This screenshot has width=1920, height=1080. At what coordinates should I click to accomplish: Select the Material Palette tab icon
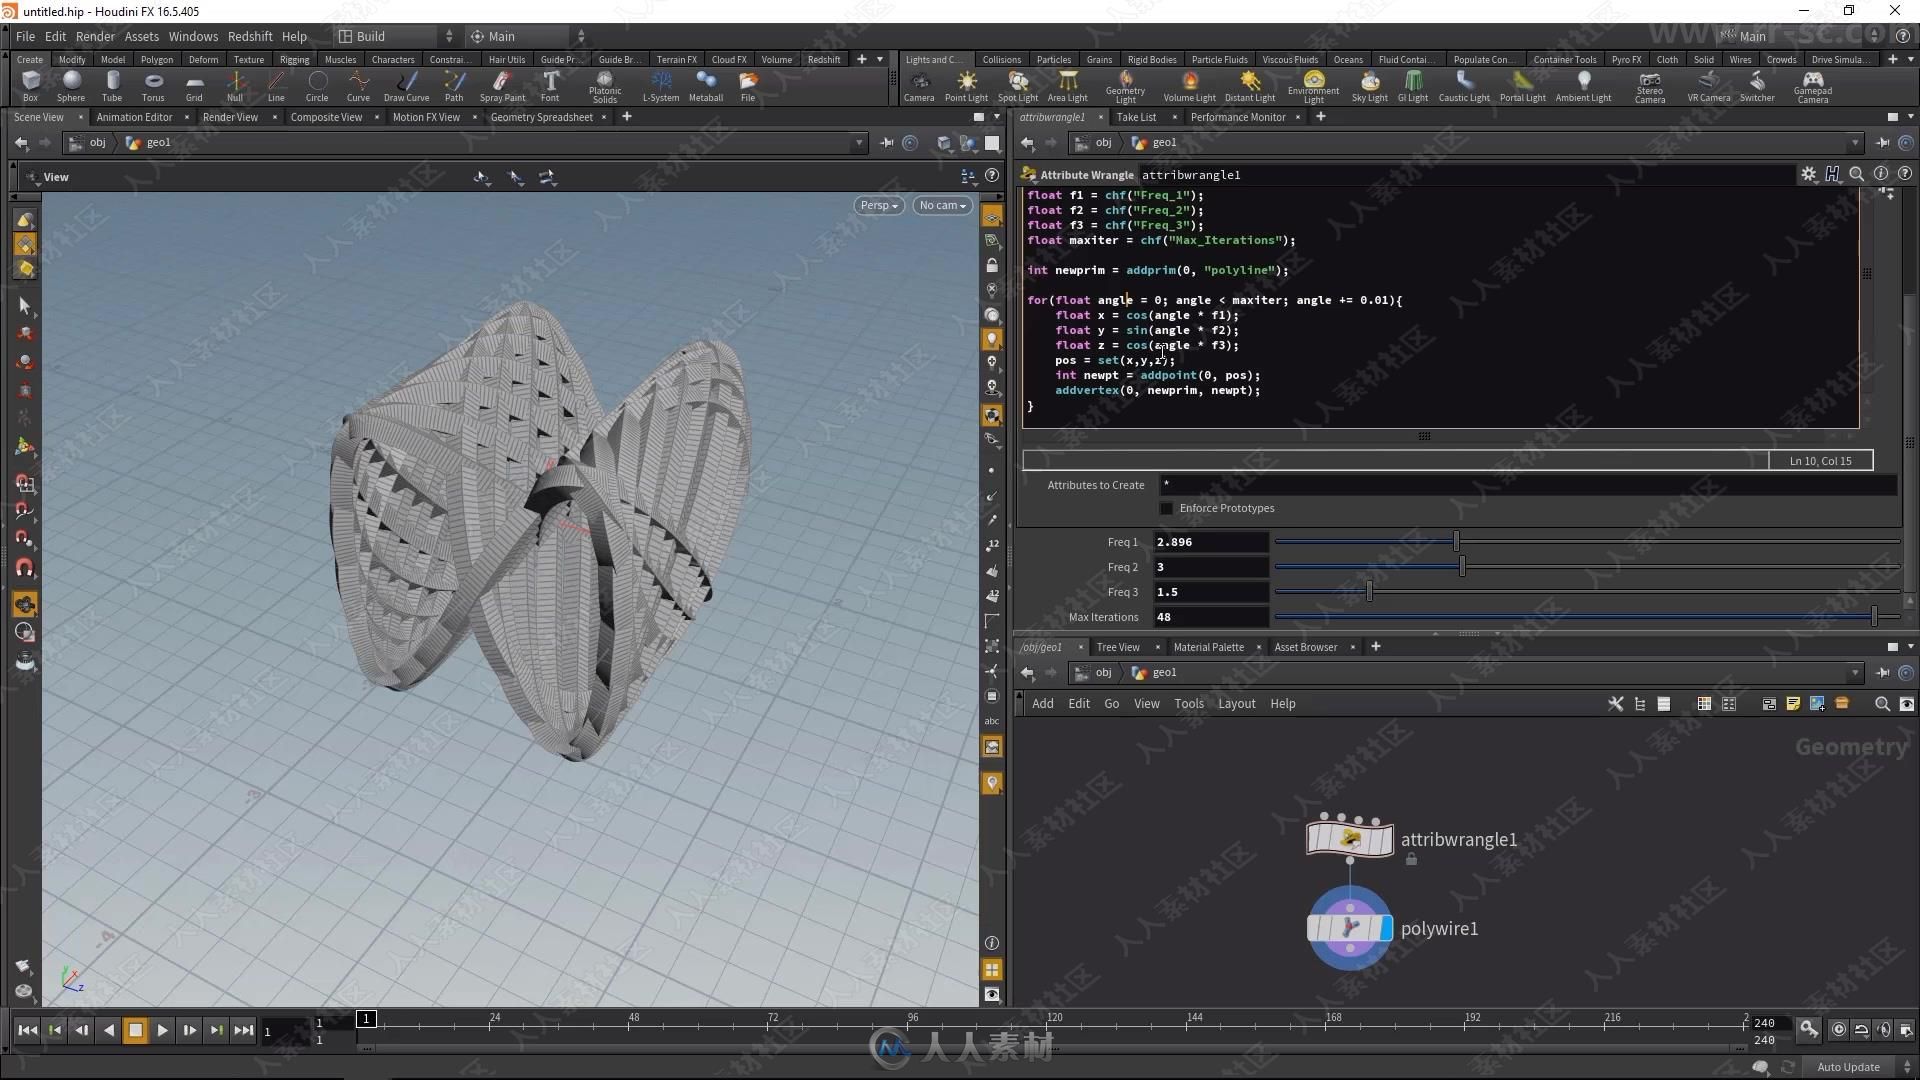[1207, 646]
